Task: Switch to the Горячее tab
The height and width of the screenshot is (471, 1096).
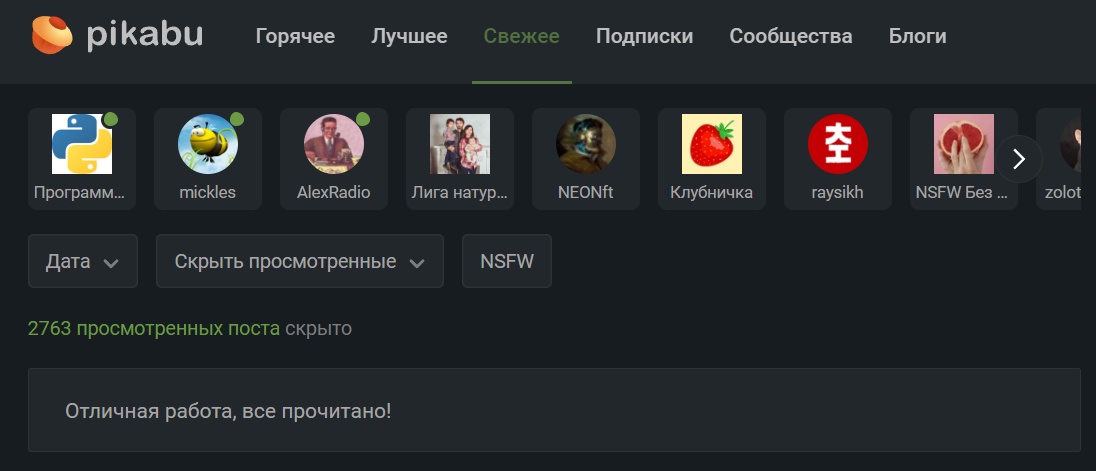Action: pos(295,36)
